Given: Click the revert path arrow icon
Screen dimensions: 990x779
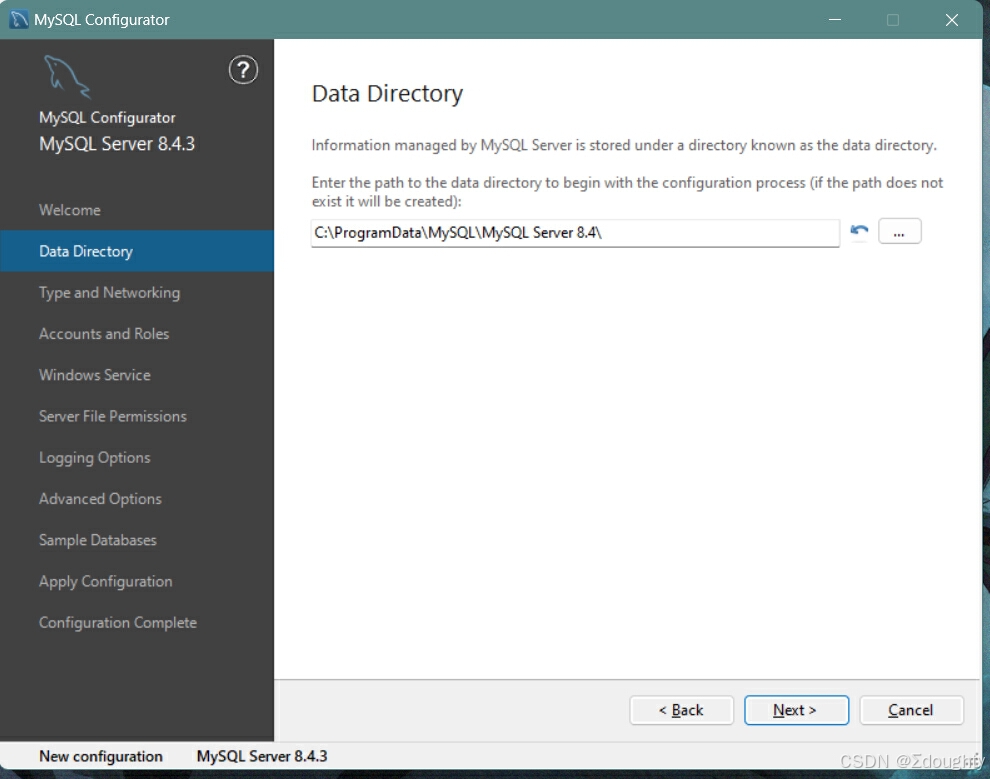Looking at the screenshot, I should (x=859, y=231).
